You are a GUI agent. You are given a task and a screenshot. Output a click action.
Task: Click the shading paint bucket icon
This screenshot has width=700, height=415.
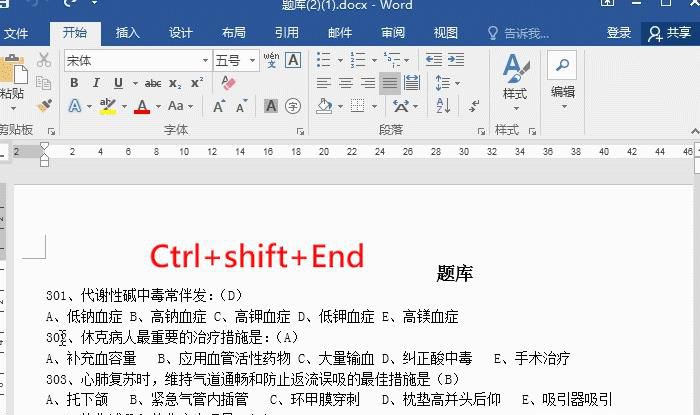click(324, 106)
